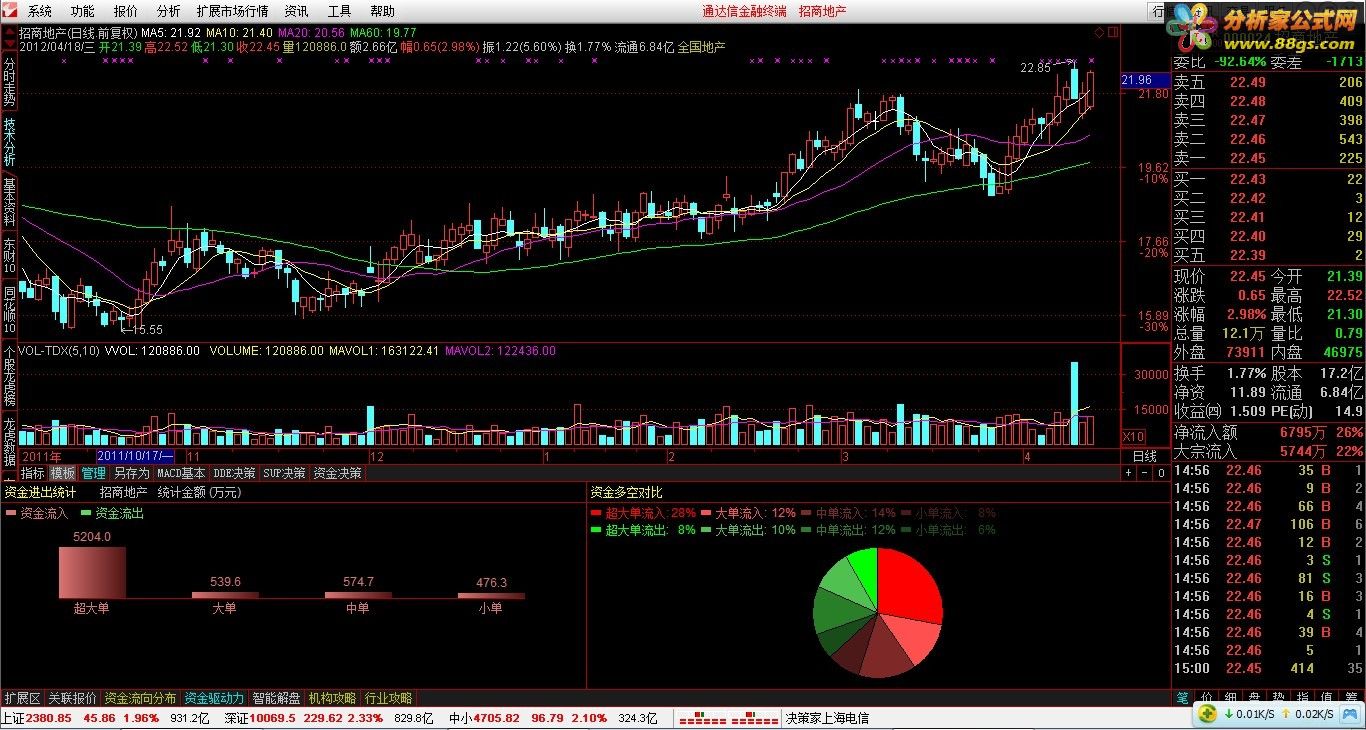
Task: Click the 买一 22.43 order book row
Action: (x=1268, y=179)
